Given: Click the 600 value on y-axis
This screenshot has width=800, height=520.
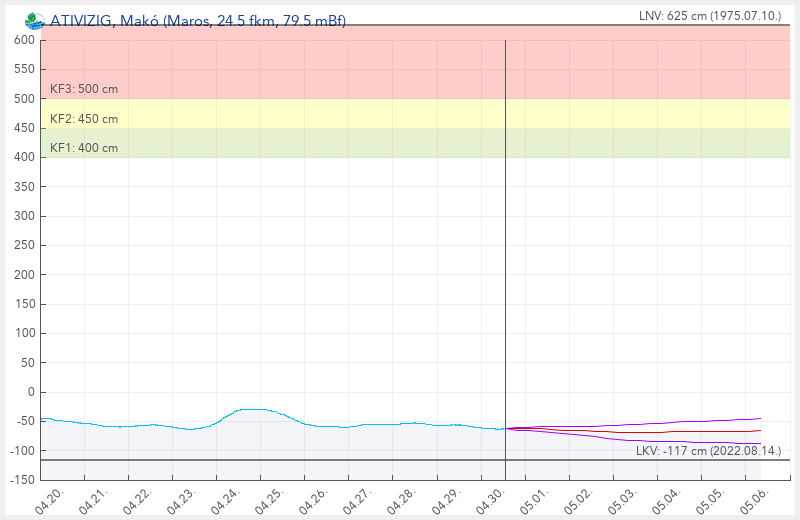Looking at the screenshot, I should pos(23,40).
